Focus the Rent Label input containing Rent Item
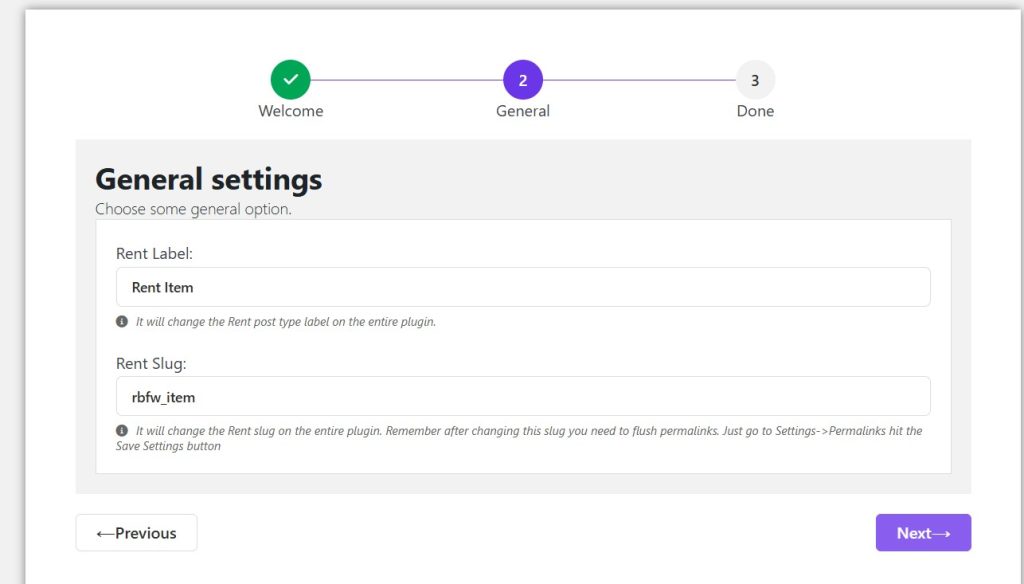1024x584 pixels. coord(523,287)
